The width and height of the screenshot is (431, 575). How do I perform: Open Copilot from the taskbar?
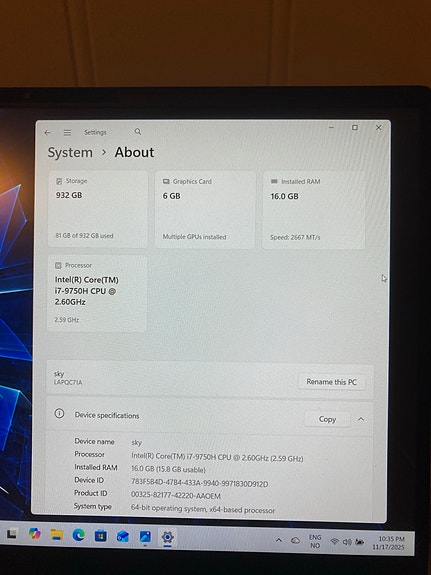point(34,534)
